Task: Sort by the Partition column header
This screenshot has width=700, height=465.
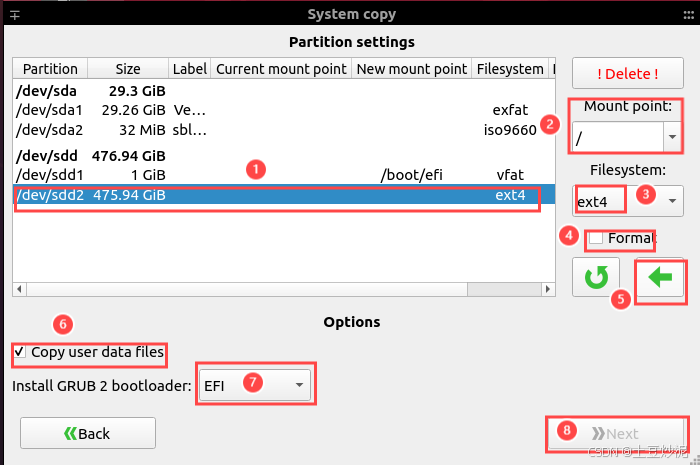Action: 50,69
